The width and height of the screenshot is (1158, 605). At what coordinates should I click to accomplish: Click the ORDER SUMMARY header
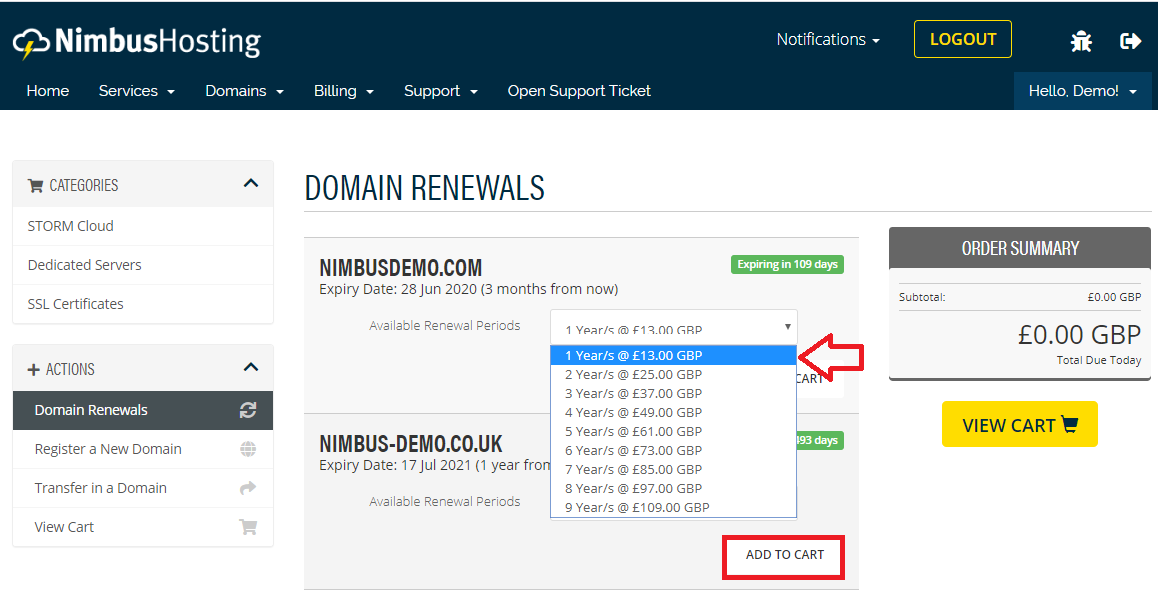1020,248
